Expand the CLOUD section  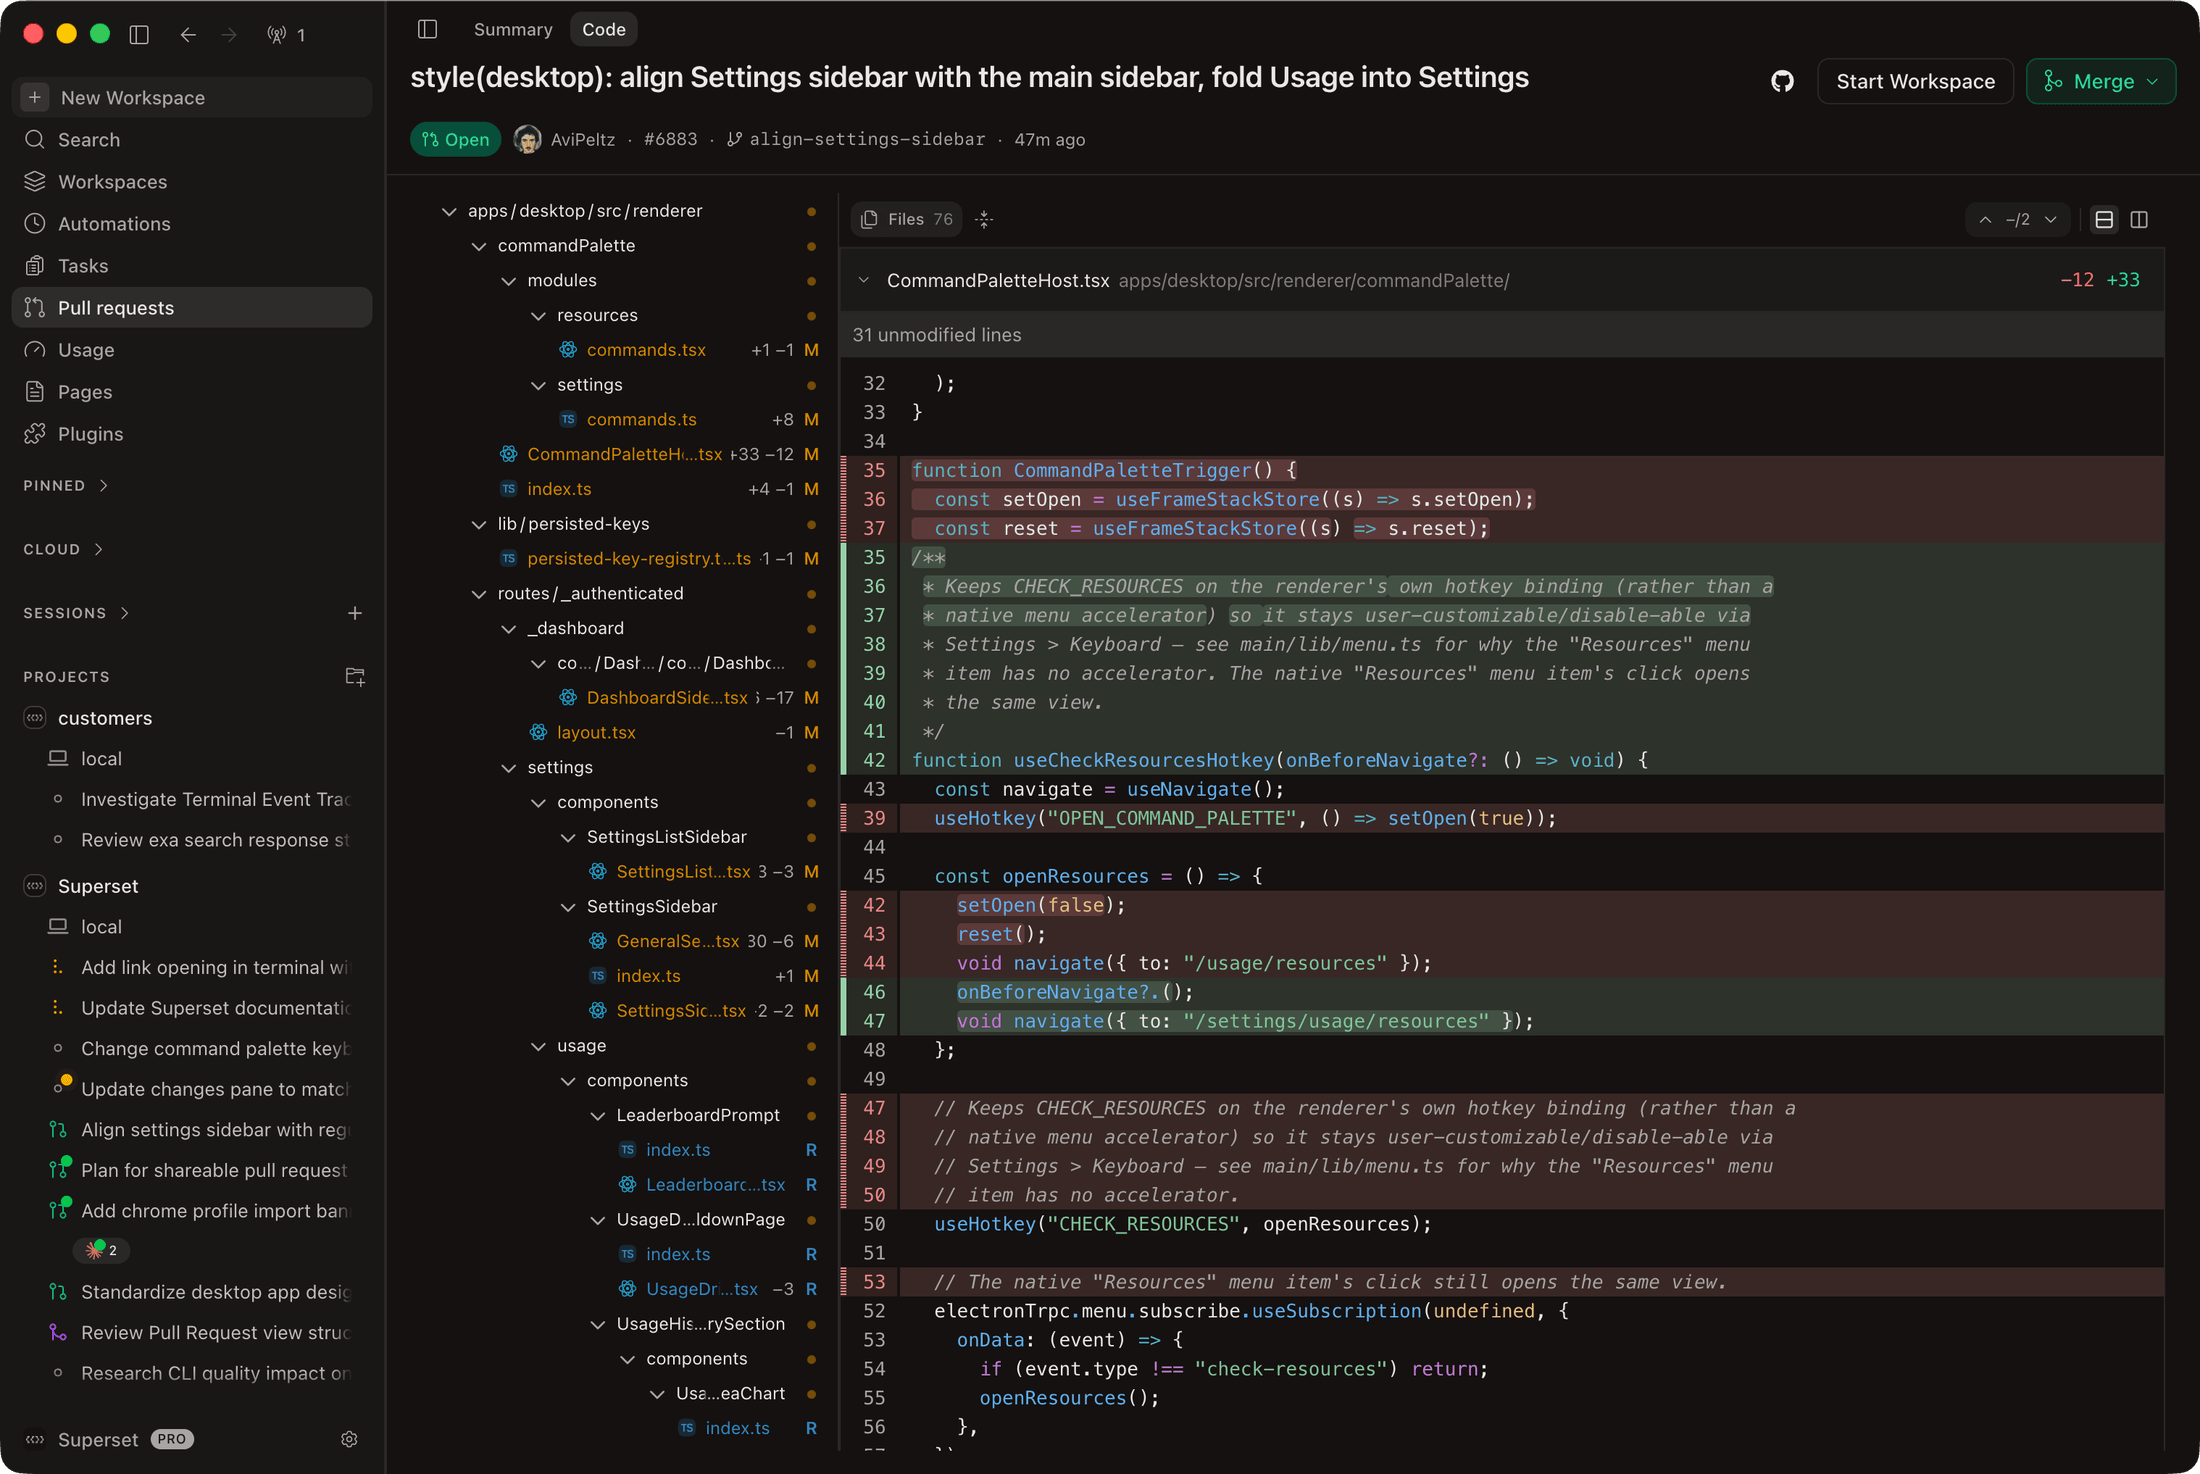pos(63,549)
